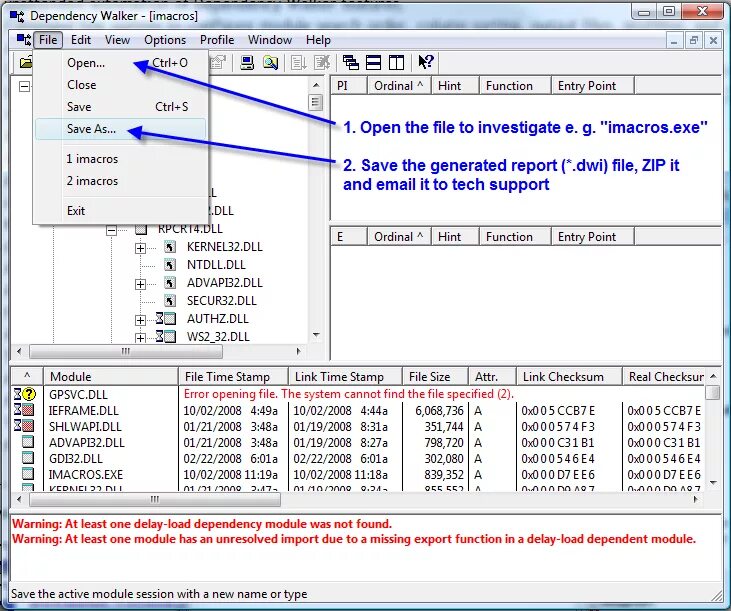This screenshot has width=731, height=611.
Task: Expand the AUTHZ.DLL tree node
Action: [140, 320]
